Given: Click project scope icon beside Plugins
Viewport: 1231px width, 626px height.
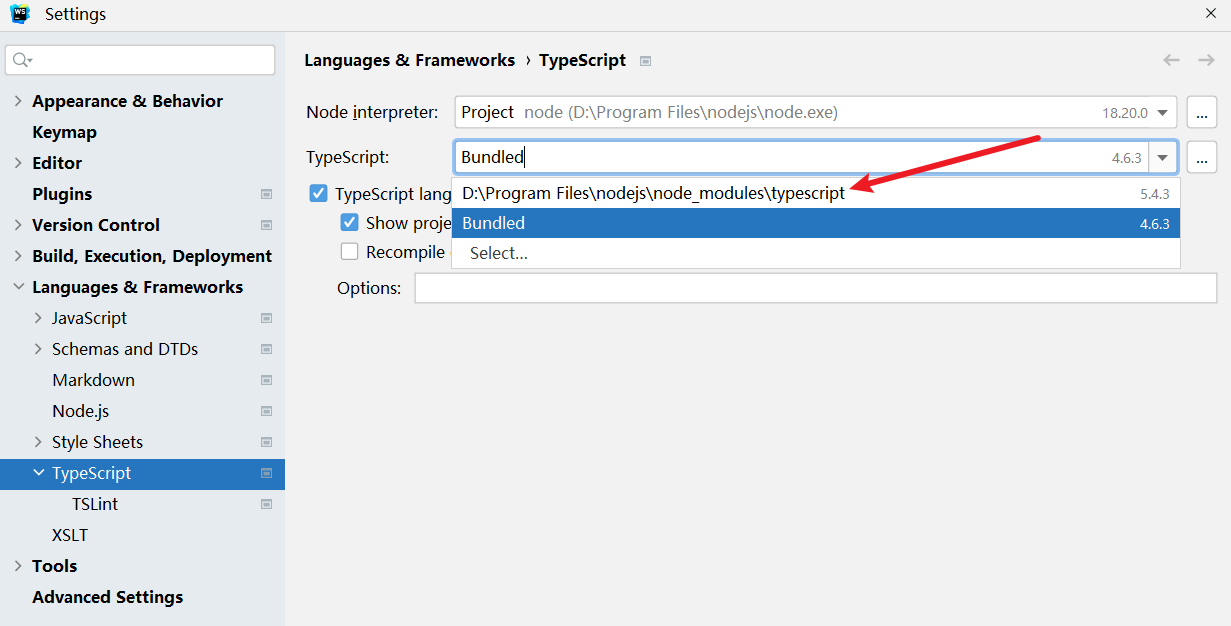Looking at the screenshot, I should coord(266,194).
